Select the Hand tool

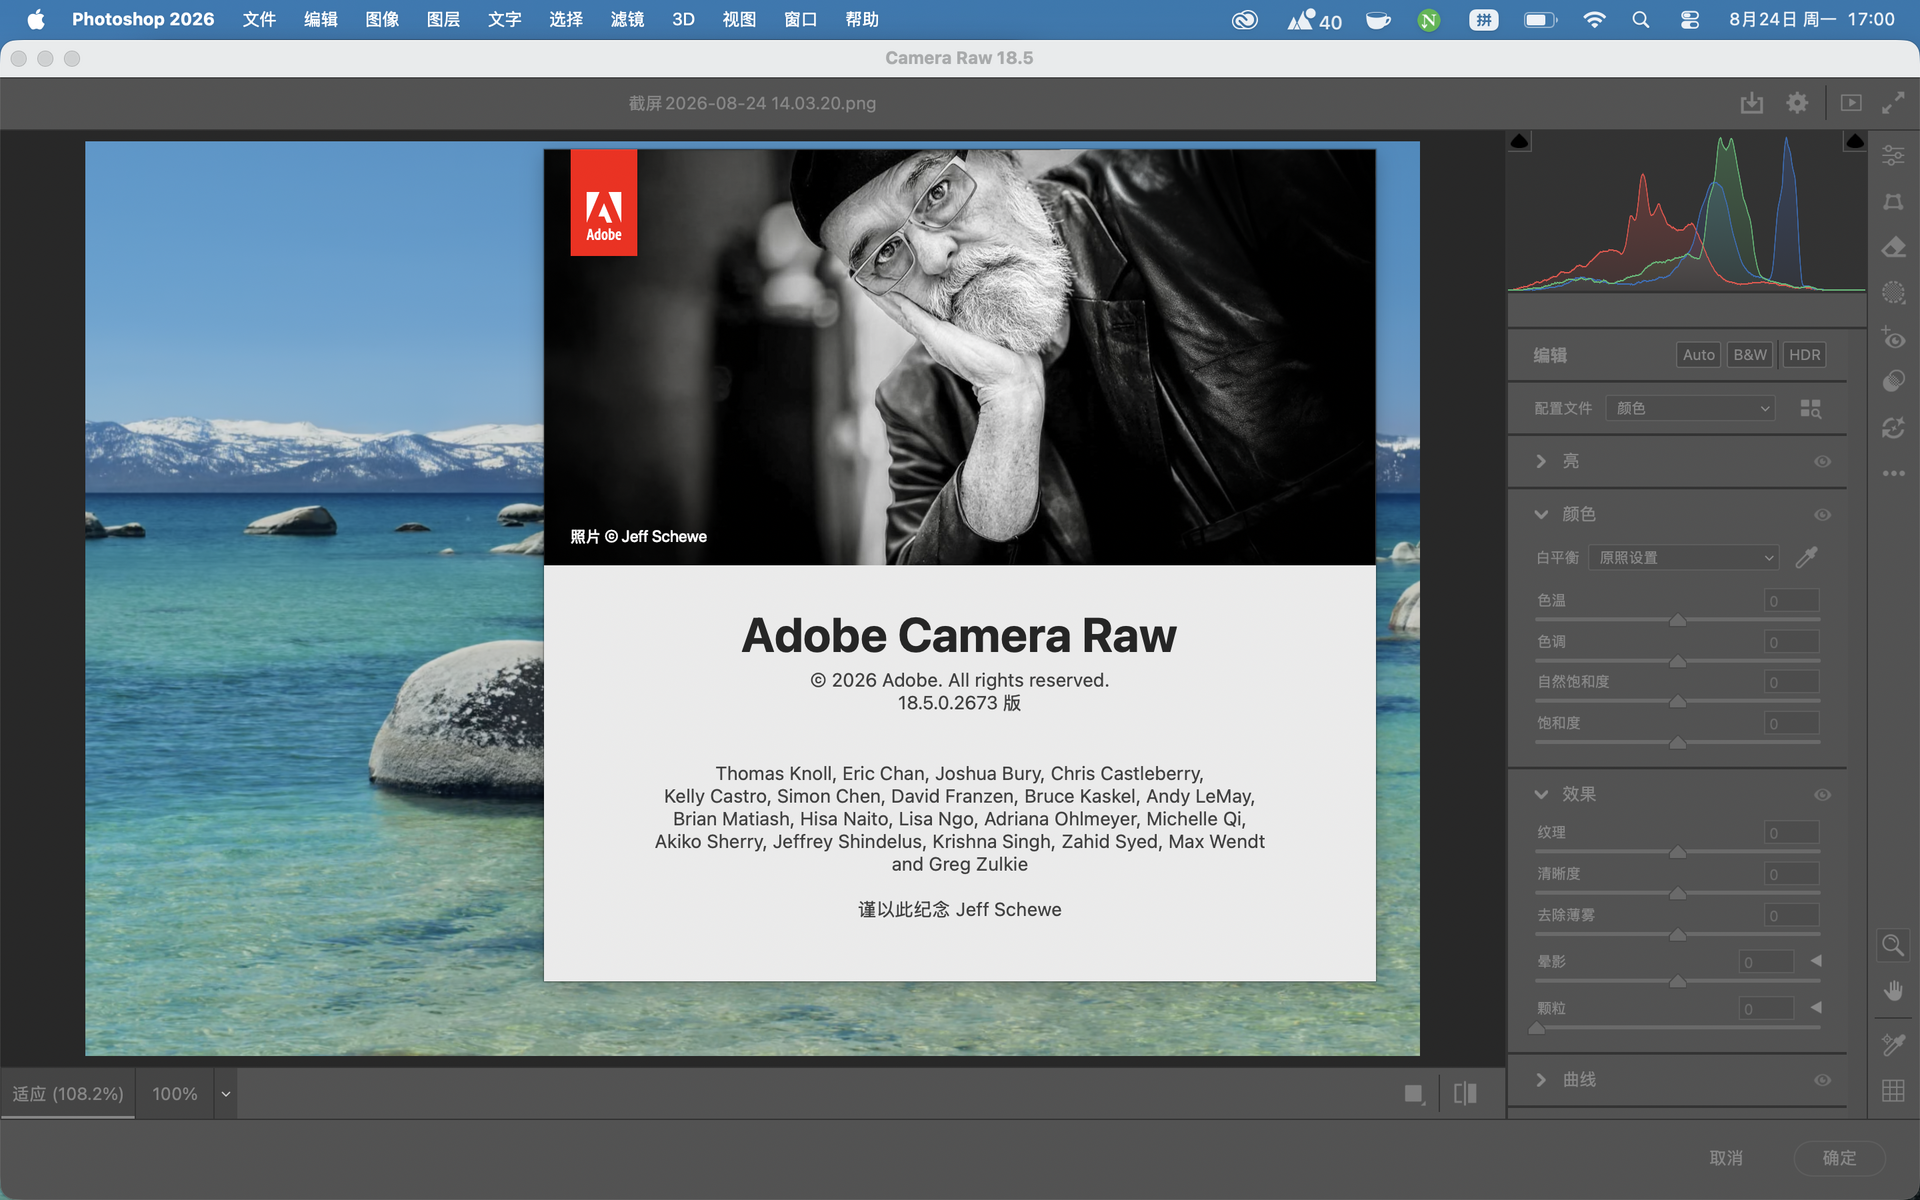tap(1893, 991)
